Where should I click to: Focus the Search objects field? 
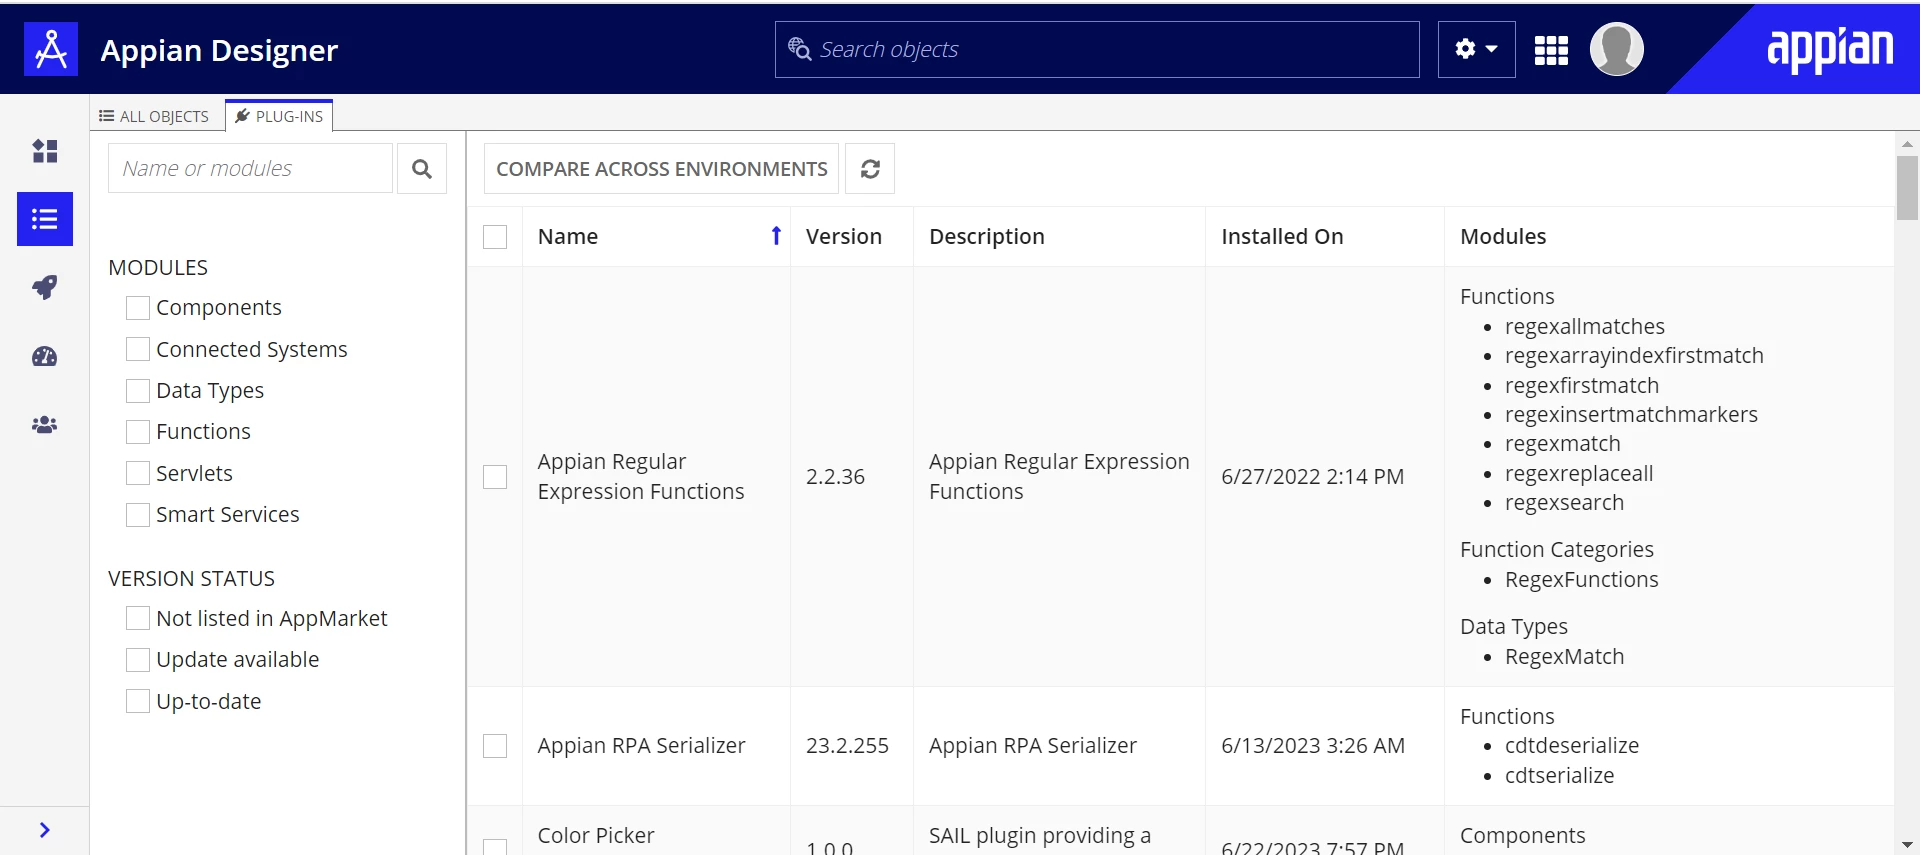[1097, 49]
